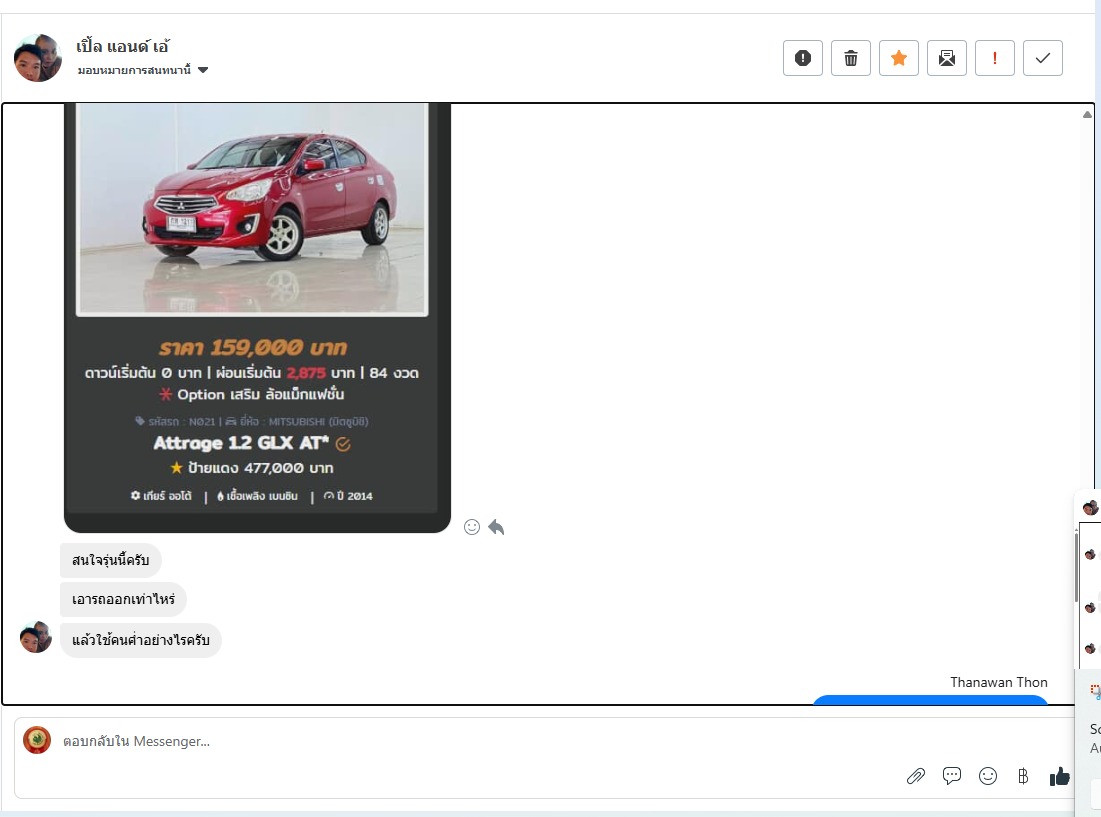This screenshot has width=1101, height=817.
Task: Reply to car image message arrow
Action: coord(496,527)
